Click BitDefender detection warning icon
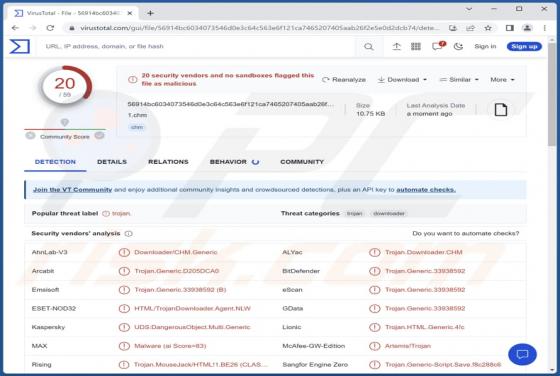The image size is (560, 376). pos(375,271)
